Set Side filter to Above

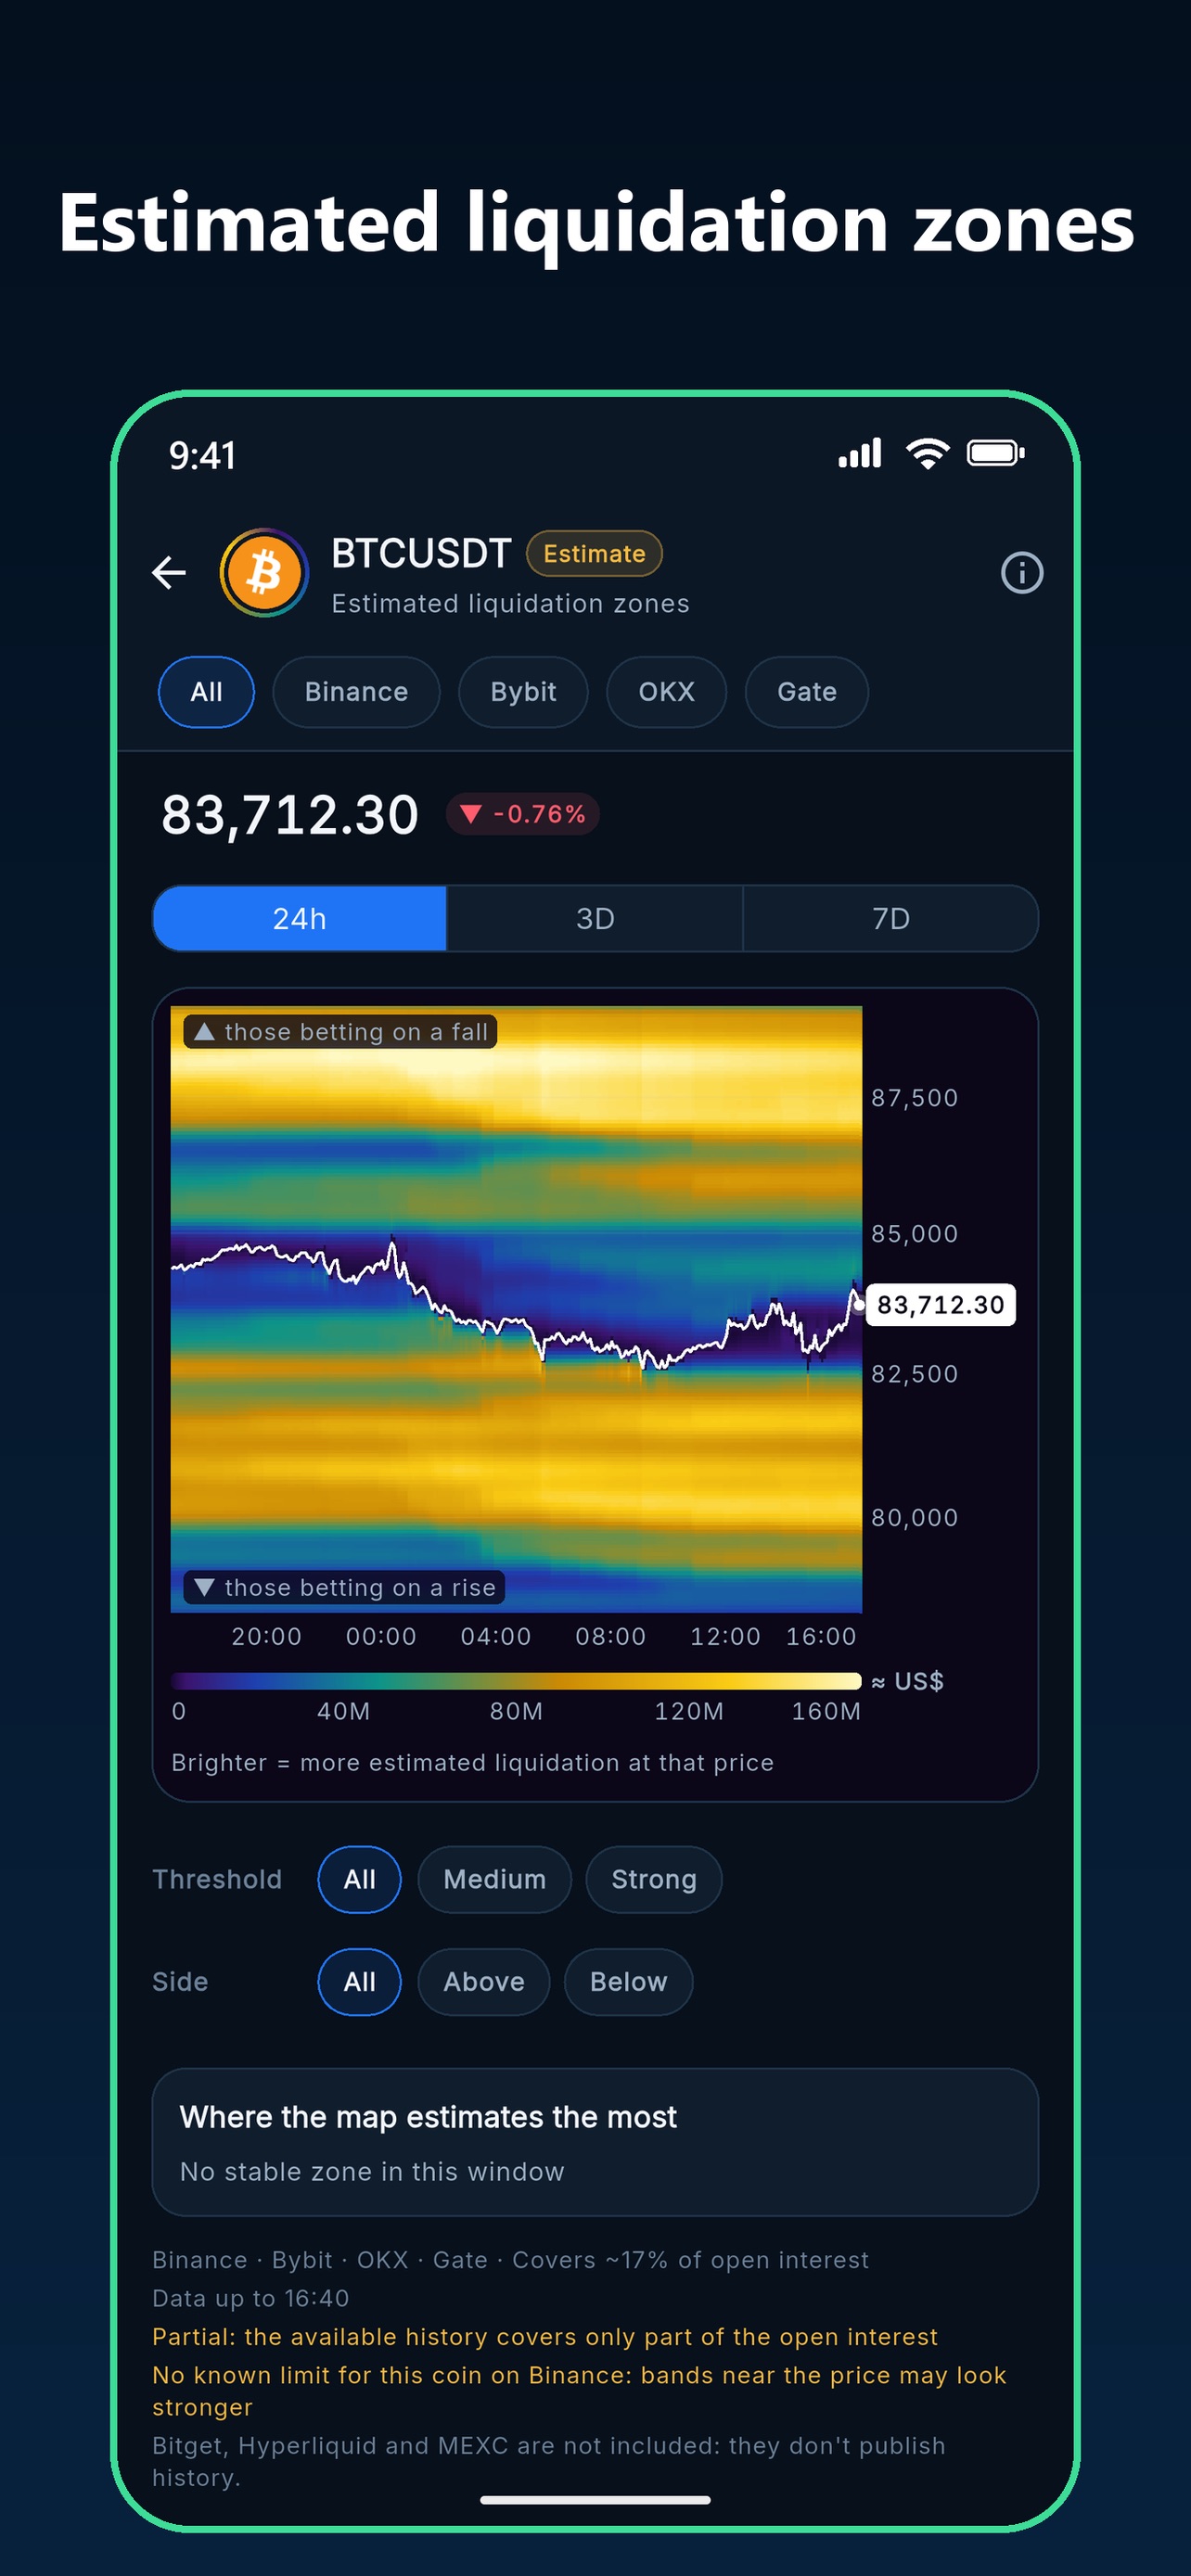[x=484, y=1982]
